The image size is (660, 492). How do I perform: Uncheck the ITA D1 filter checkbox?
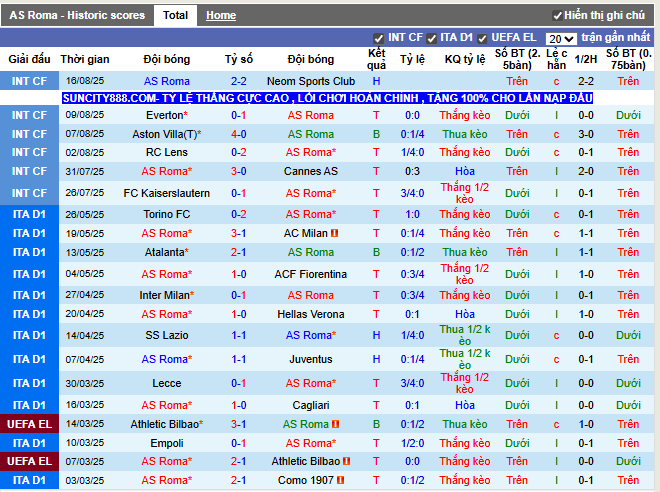431,39
